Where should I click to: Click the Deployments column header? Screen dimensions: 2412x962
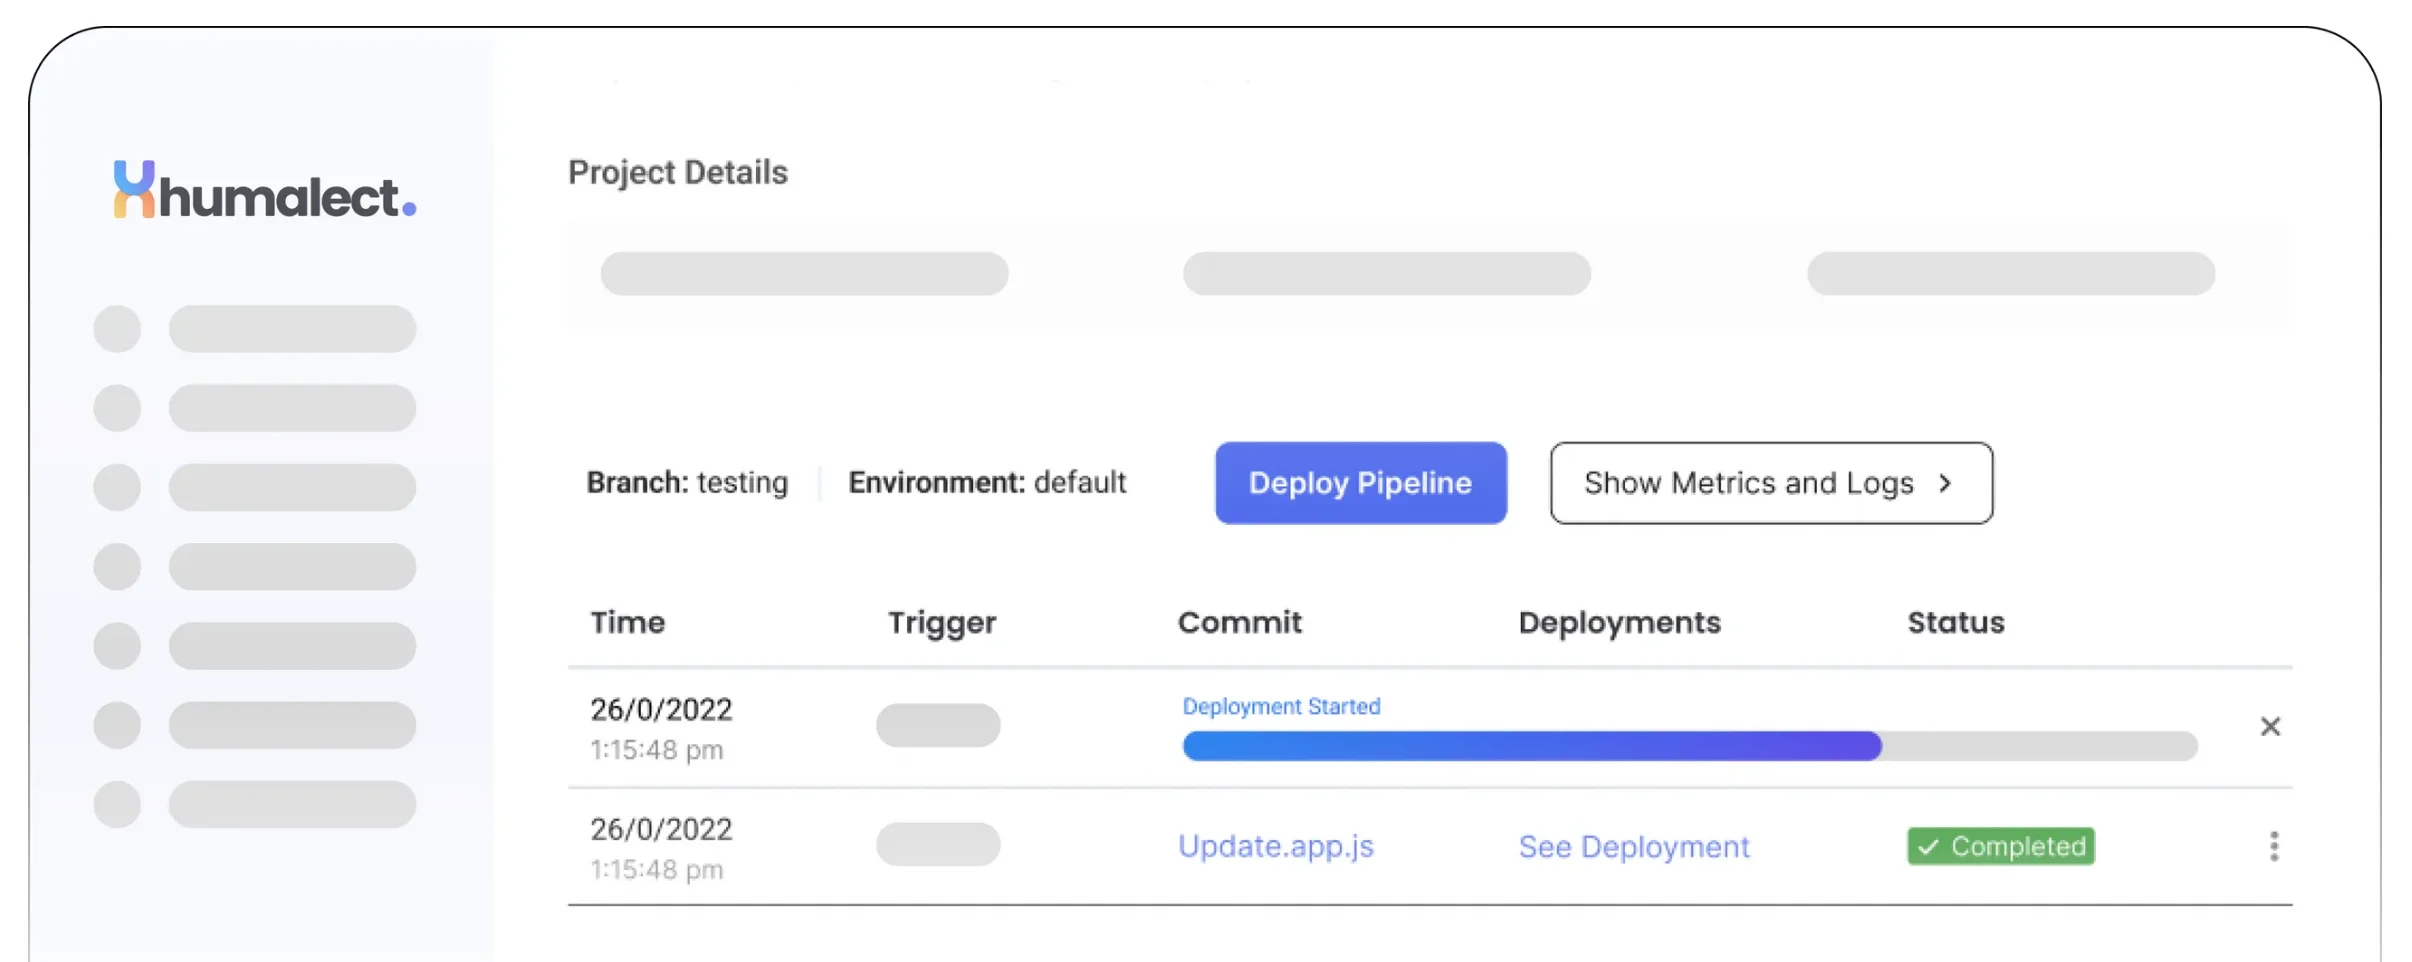coord(1619,622)
